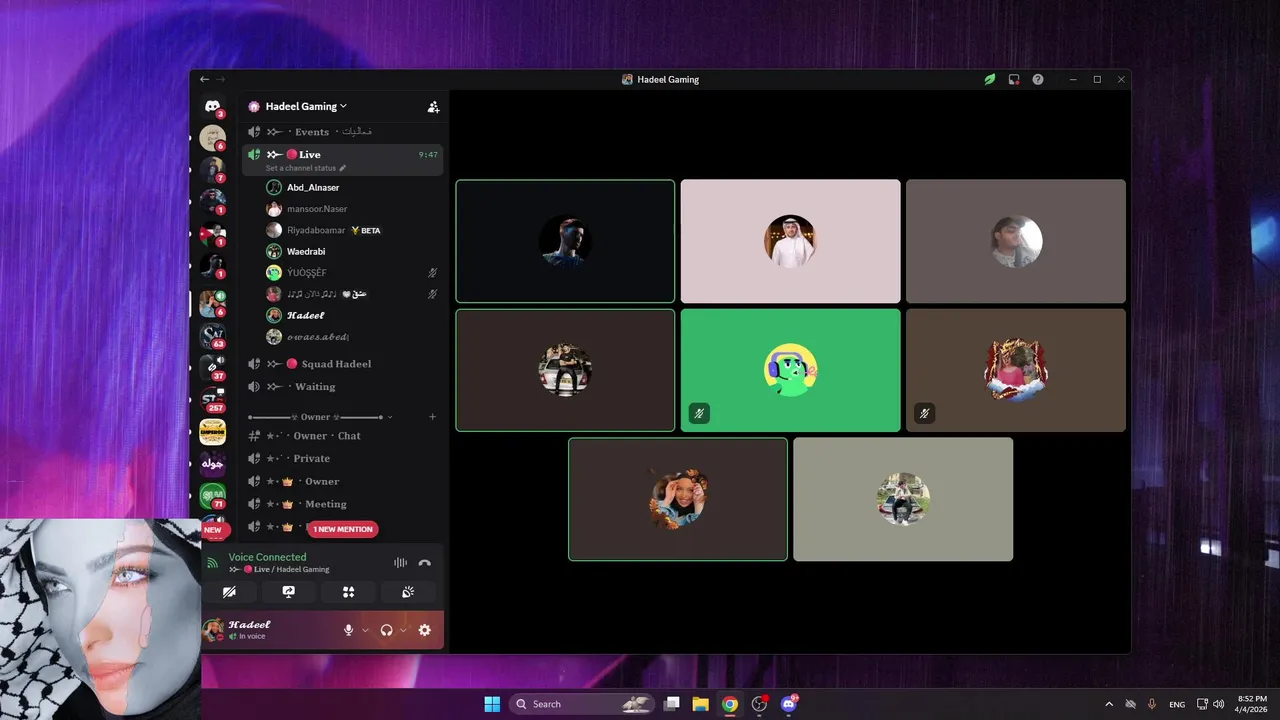The width and height of the screenshot is (1280, 720).
Task: Open the Emperor server icon
Action: 212,432
